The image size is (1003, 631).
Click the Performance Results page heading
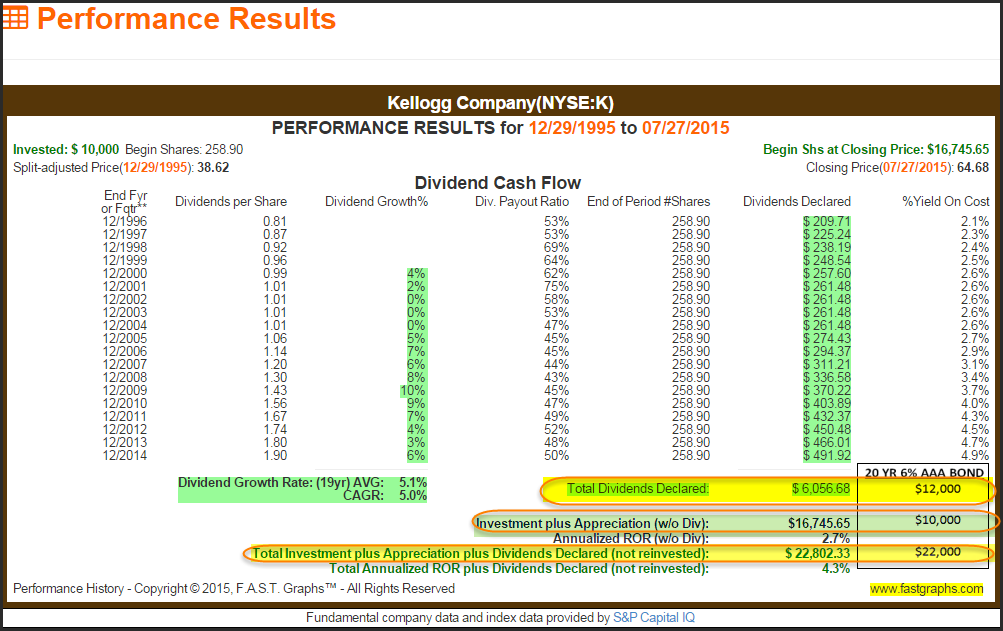coord(187,18)
